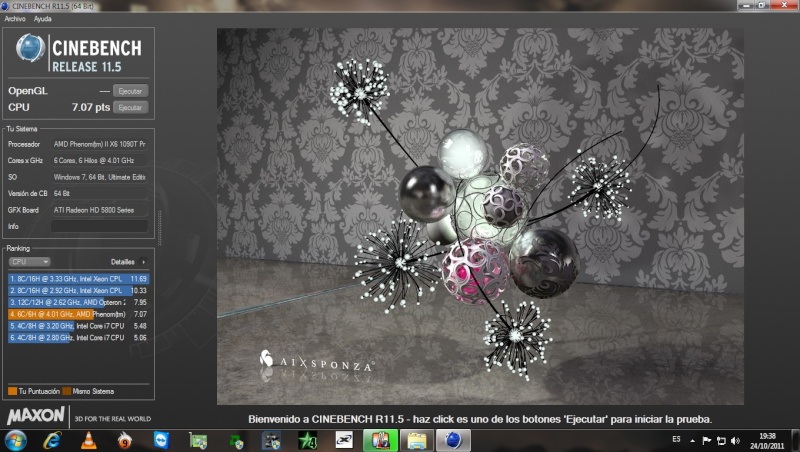Open the clock showing 19:38
Screen dimensions: 800x452
pos(767,441)
